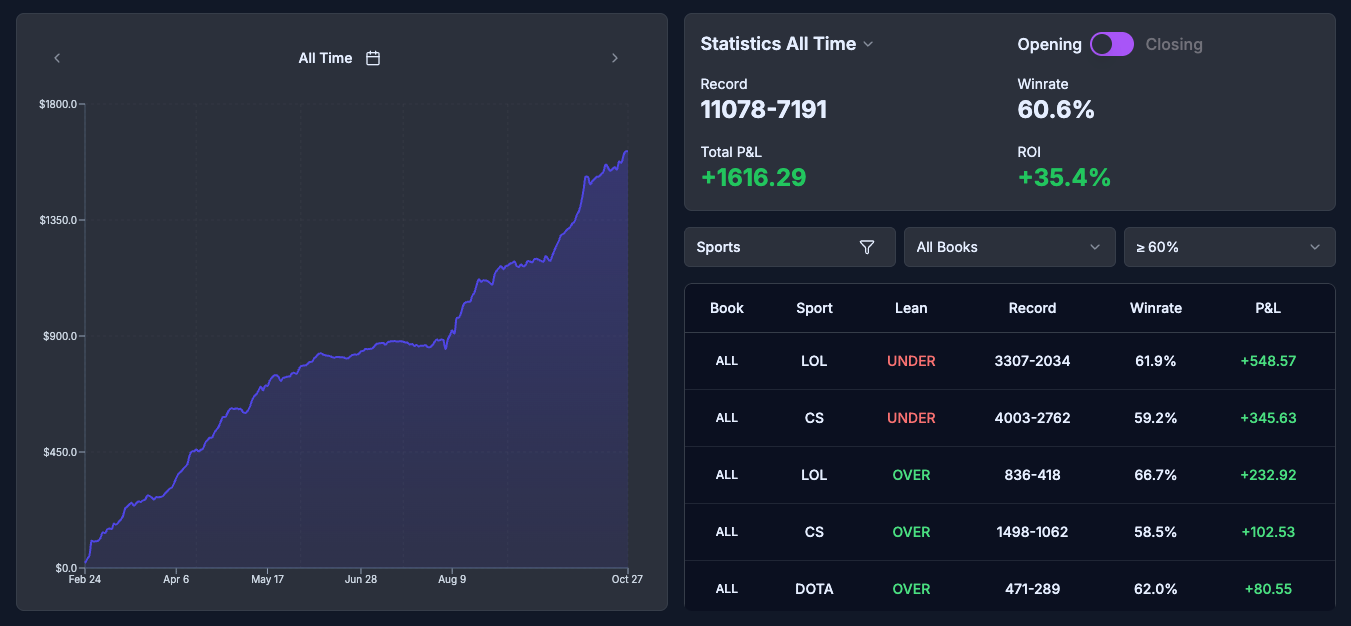Screen dimensions: 1351x626
Task: Click the 62.0% winrate cell
Action: 1156,589
